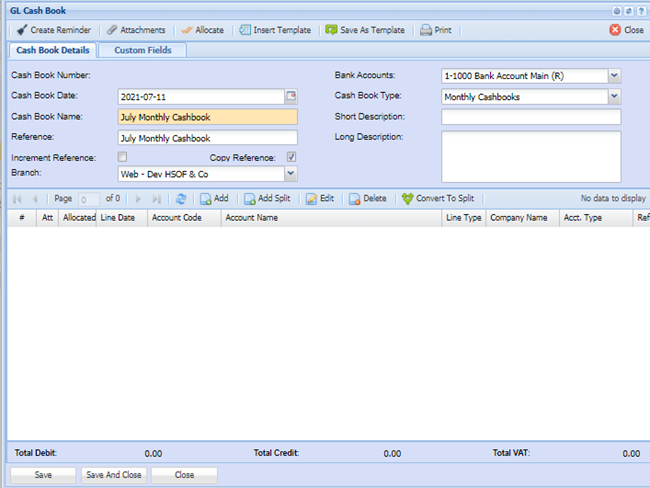Open the Cash Book Type dropdown
Screen dimensions: 650x488
(x=614, y=97)
